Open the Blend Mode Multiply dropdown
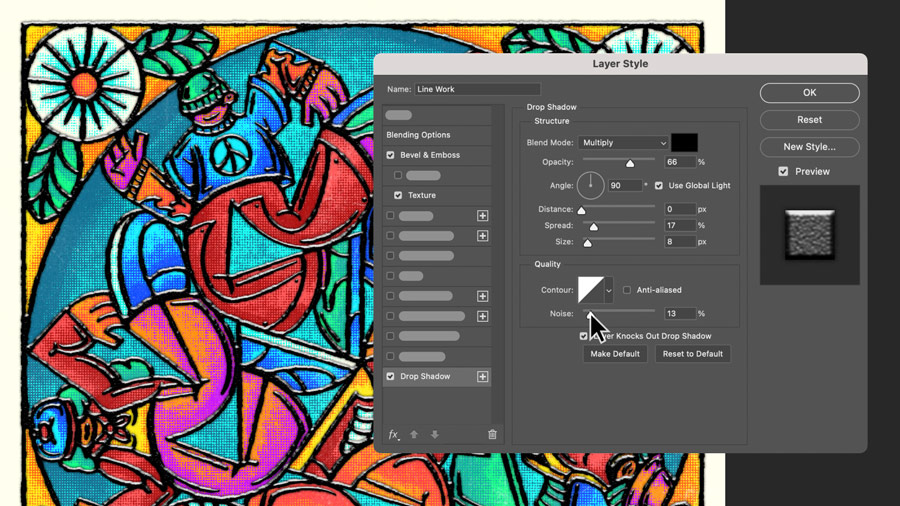The width and height of the screenshot is (900, 506). [x=623, y=142]
